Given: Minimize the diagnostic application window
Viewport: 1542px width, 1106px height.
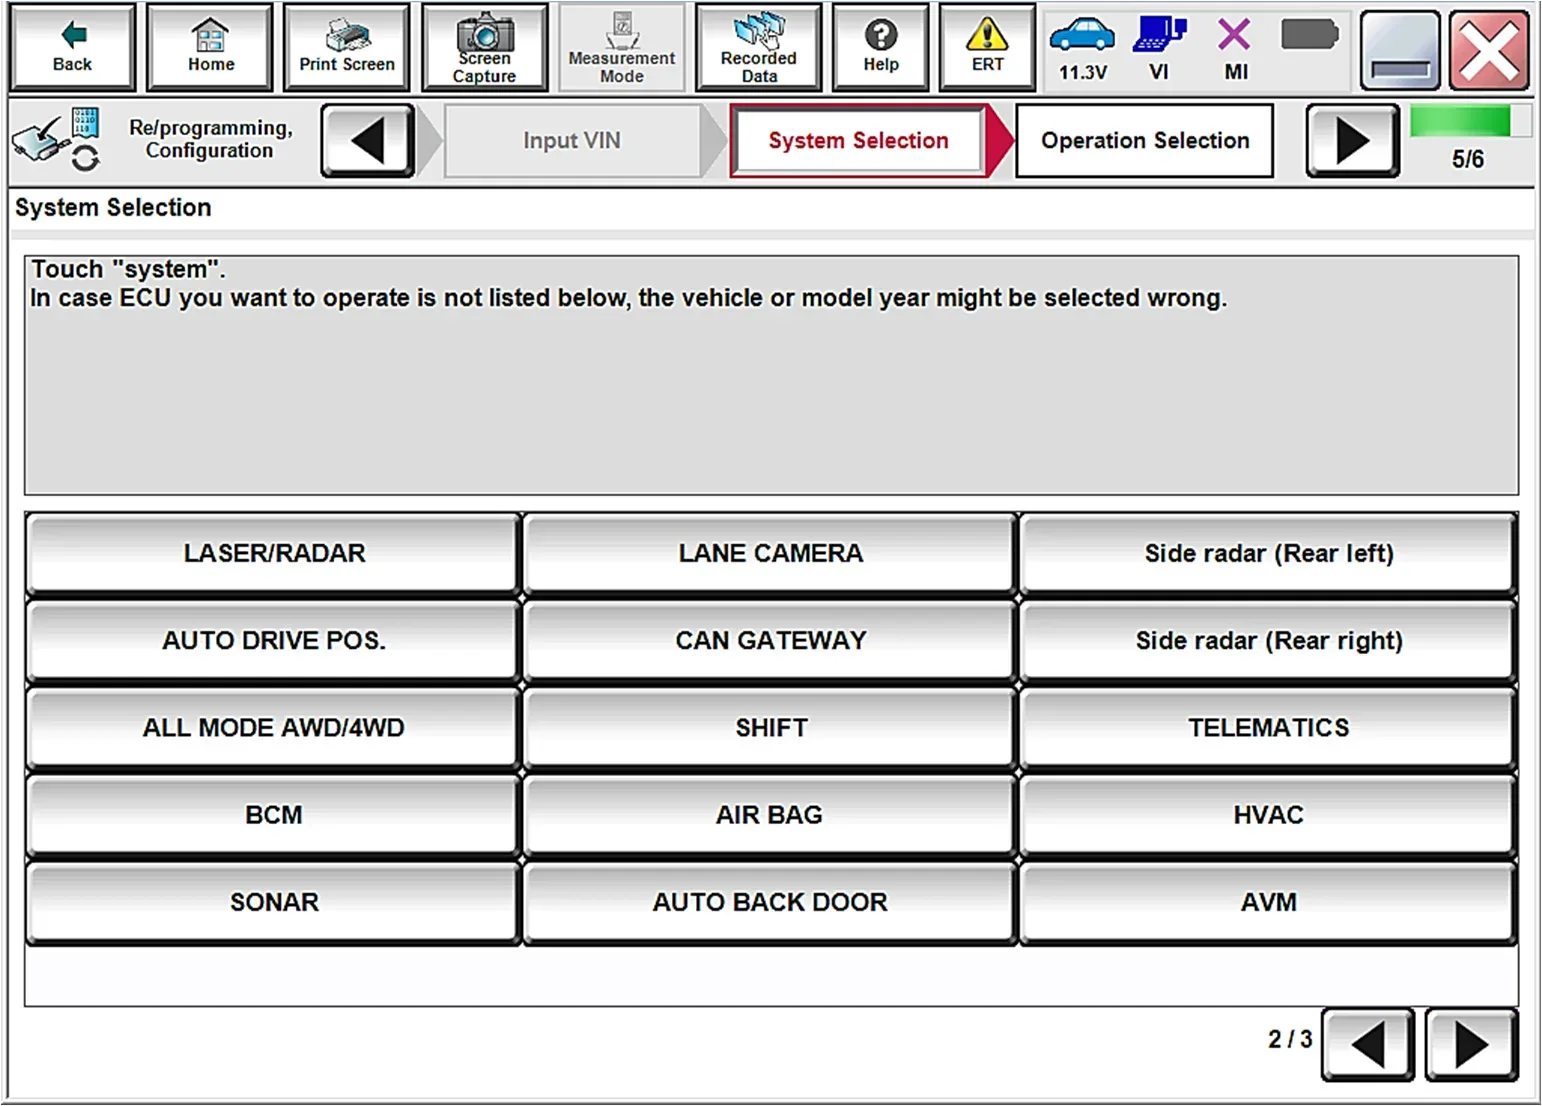Looking at the screenshot, I should tap(1399, 50).
